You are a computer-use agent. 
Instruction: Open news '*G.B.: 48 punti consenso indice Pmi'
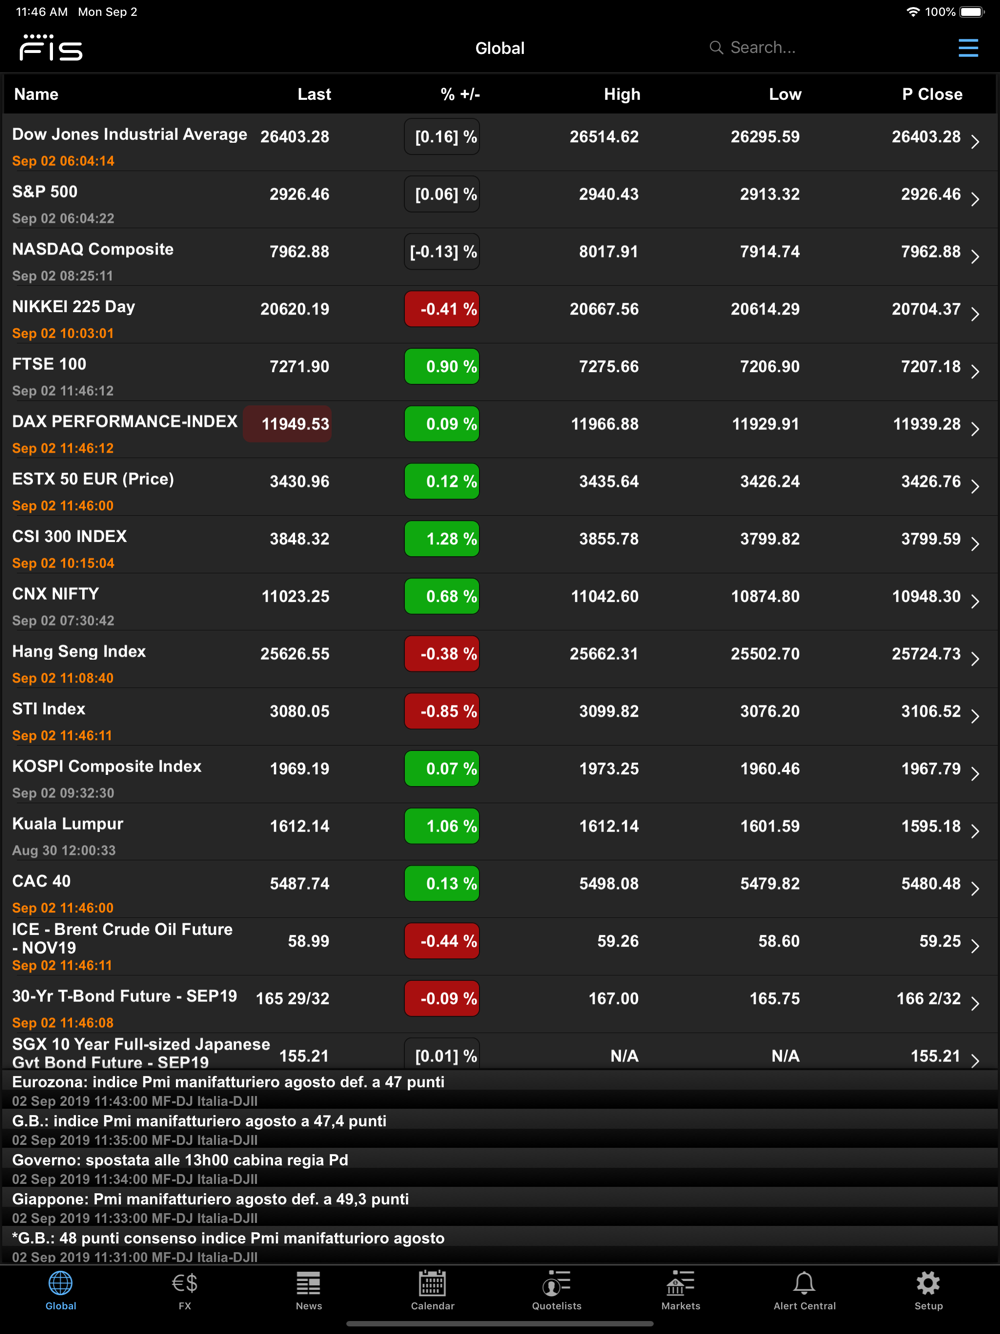click(500, 1246)
